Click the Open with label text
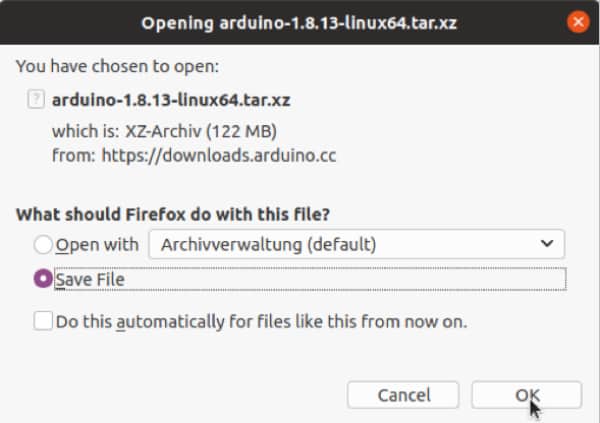The width and height of the screenshot is (600, 423). click(x=97, y=245)
